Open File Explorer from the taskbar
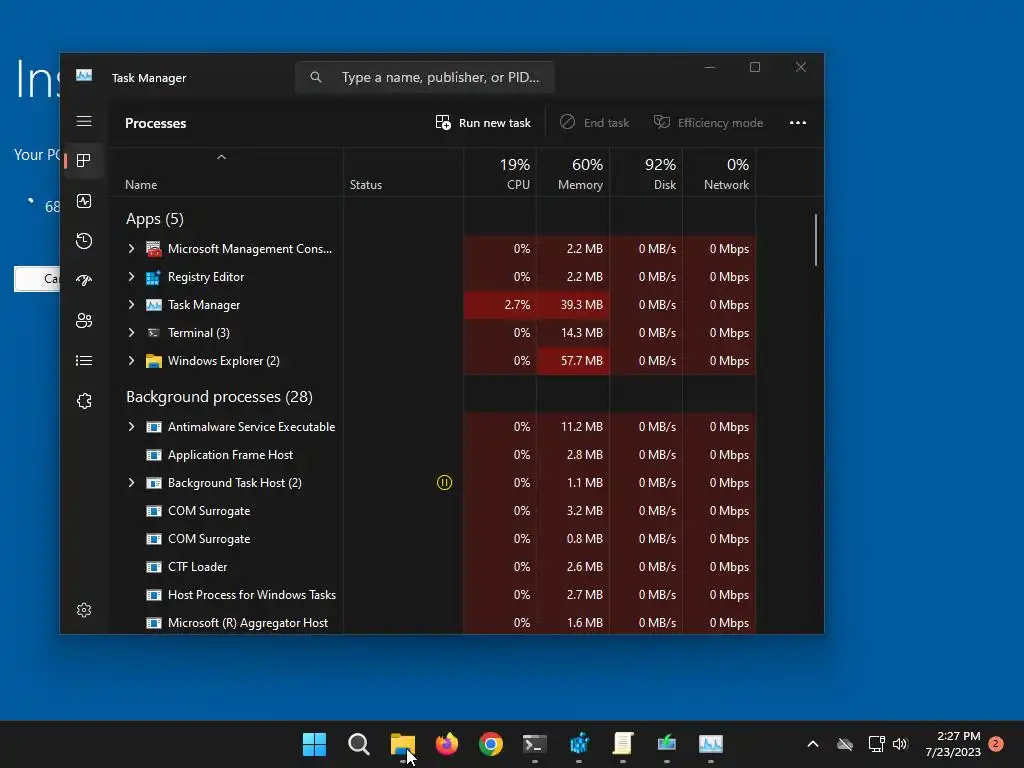The width and height of the screenshot is (1024, 768). (x=402, y=744)
